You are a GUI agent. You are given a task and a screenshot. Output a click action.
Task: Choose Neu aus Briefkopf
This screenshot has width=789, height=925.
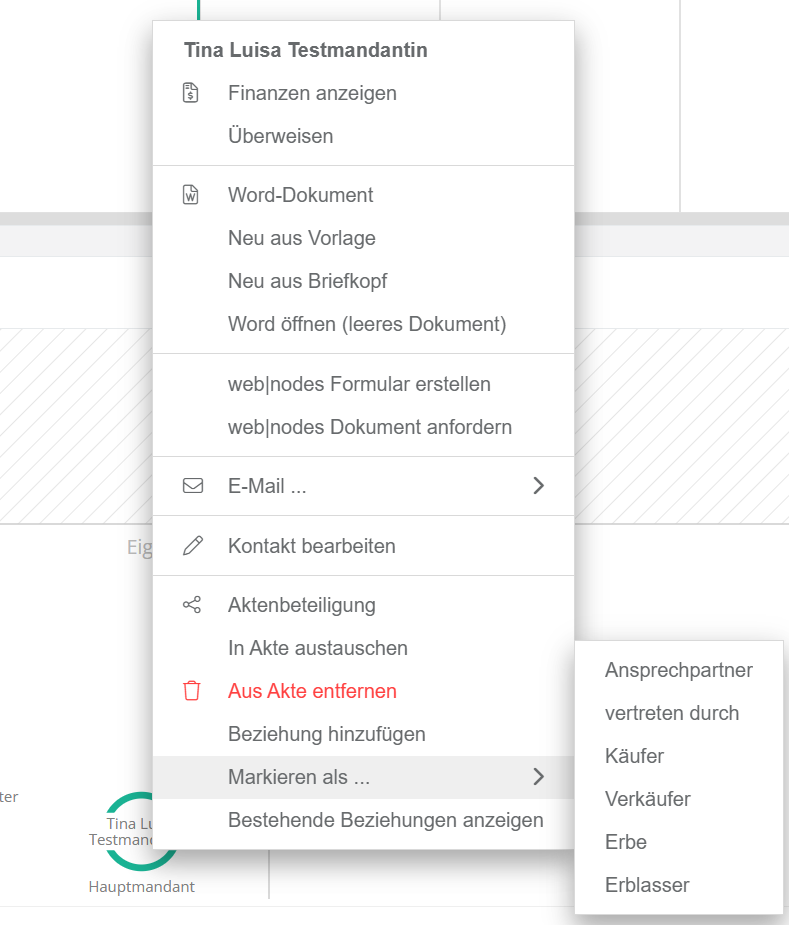point(307,281)
